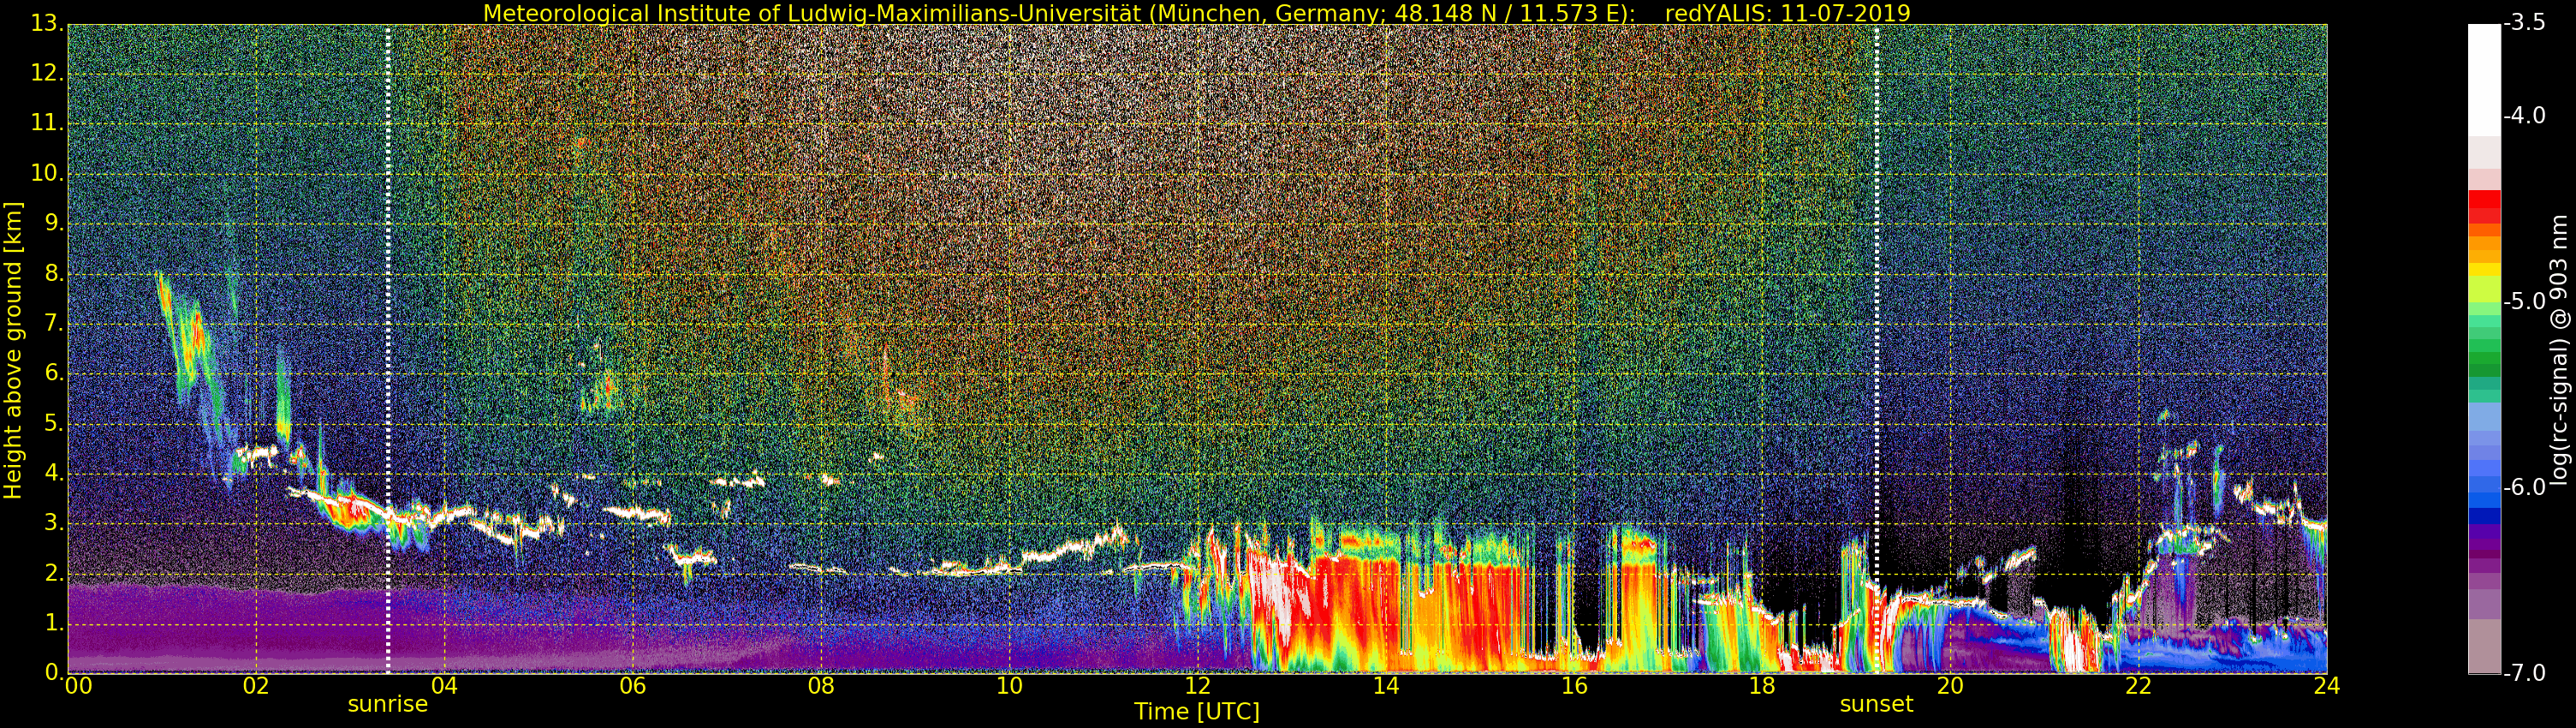Click the white segment at colorbar top
Image resolution: width=2576 pixels, height=728 pixels.
tap(2484, 80)
